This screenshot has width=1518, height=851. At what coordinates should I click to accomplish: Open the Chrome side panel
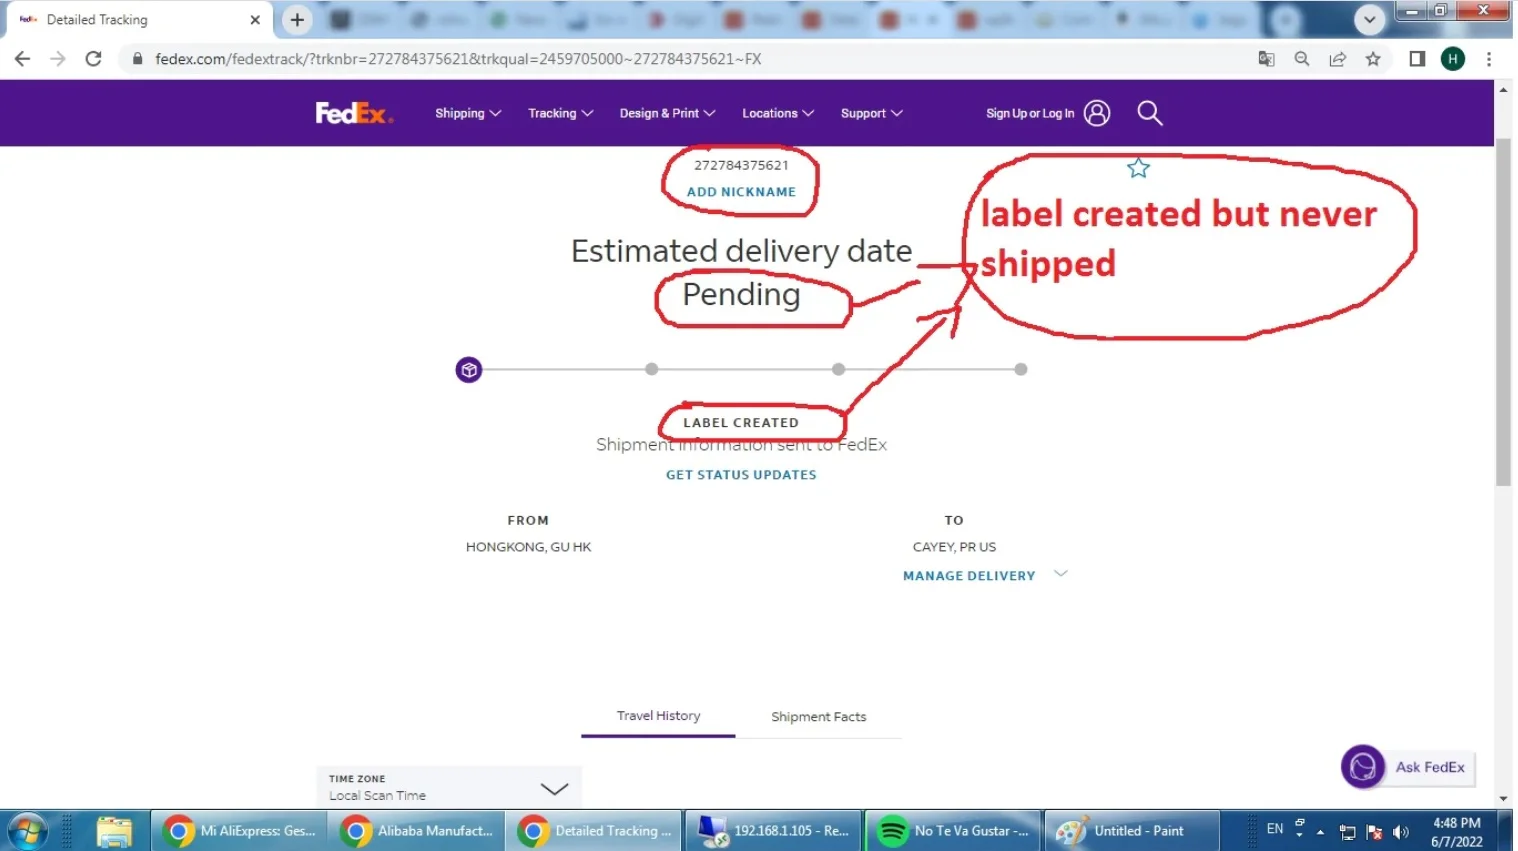point(1417,59)
